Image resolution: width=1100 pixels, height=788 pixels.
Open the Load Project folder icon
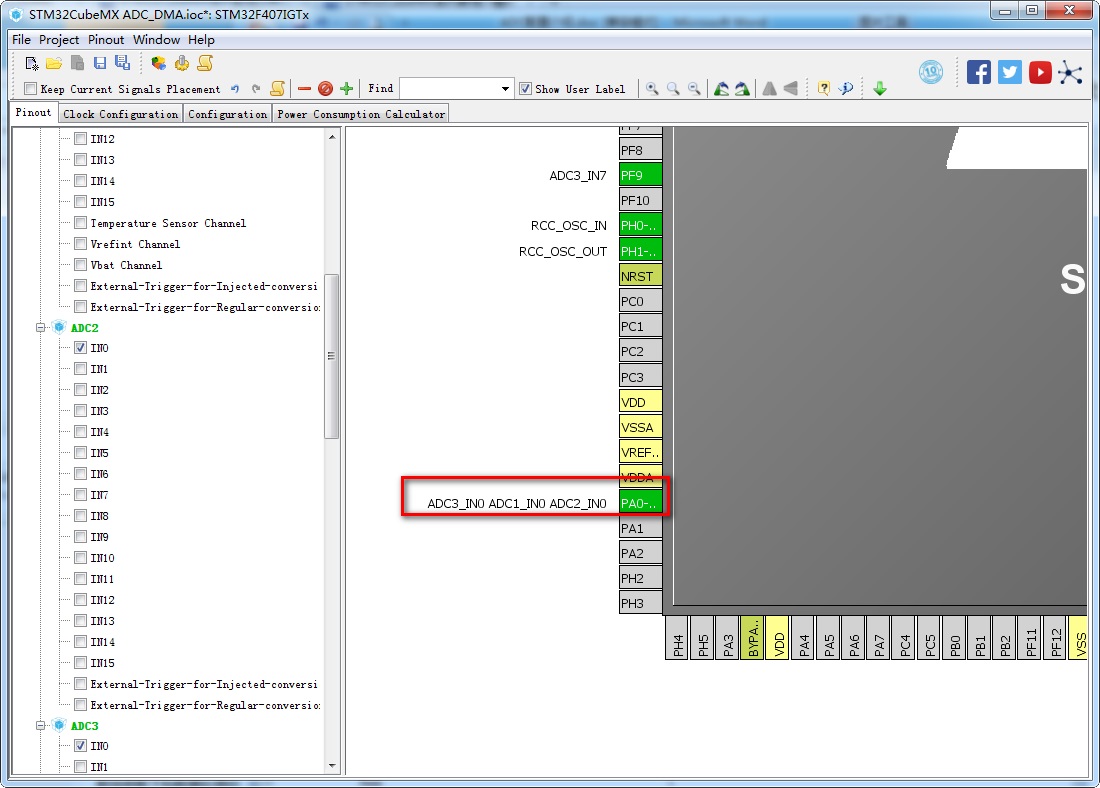coord(54,64)
